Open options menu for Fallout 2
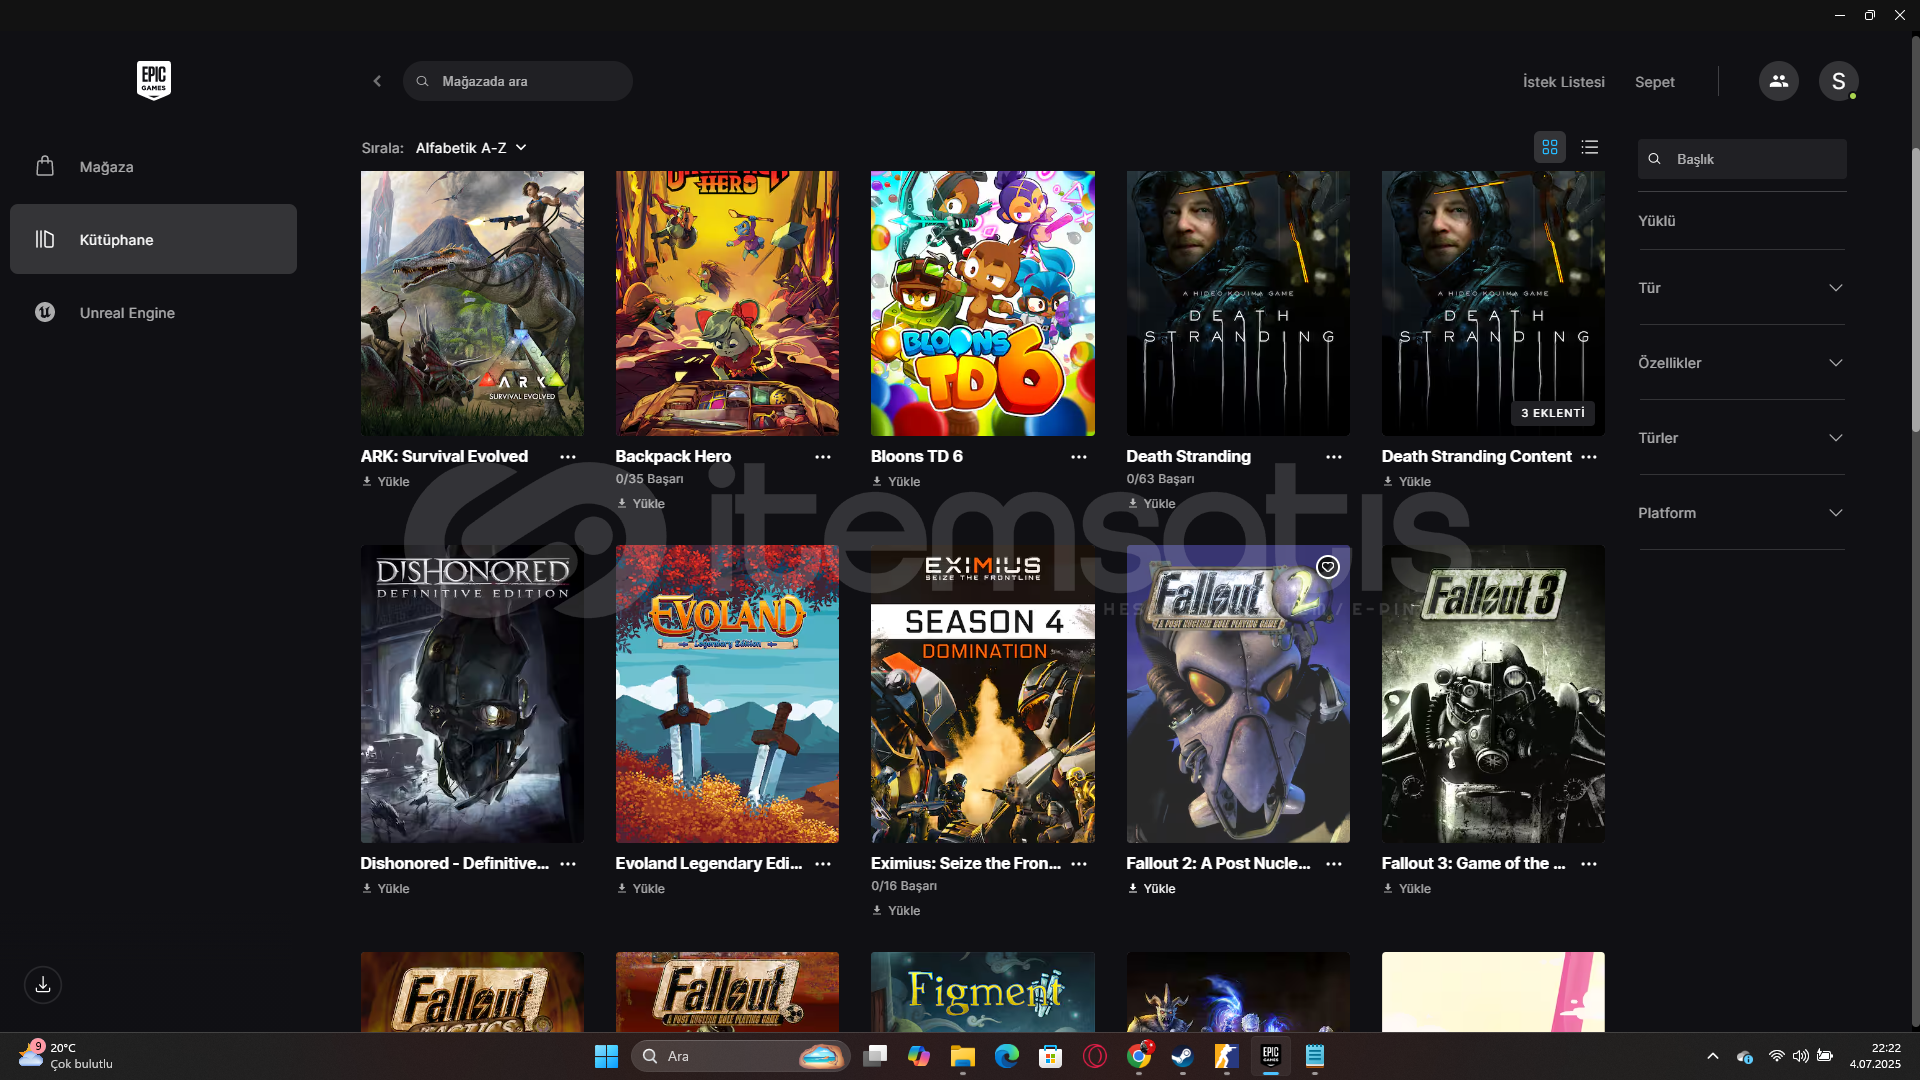Viewport: 1920px width, 1080px height. (x=1334, y=864)
